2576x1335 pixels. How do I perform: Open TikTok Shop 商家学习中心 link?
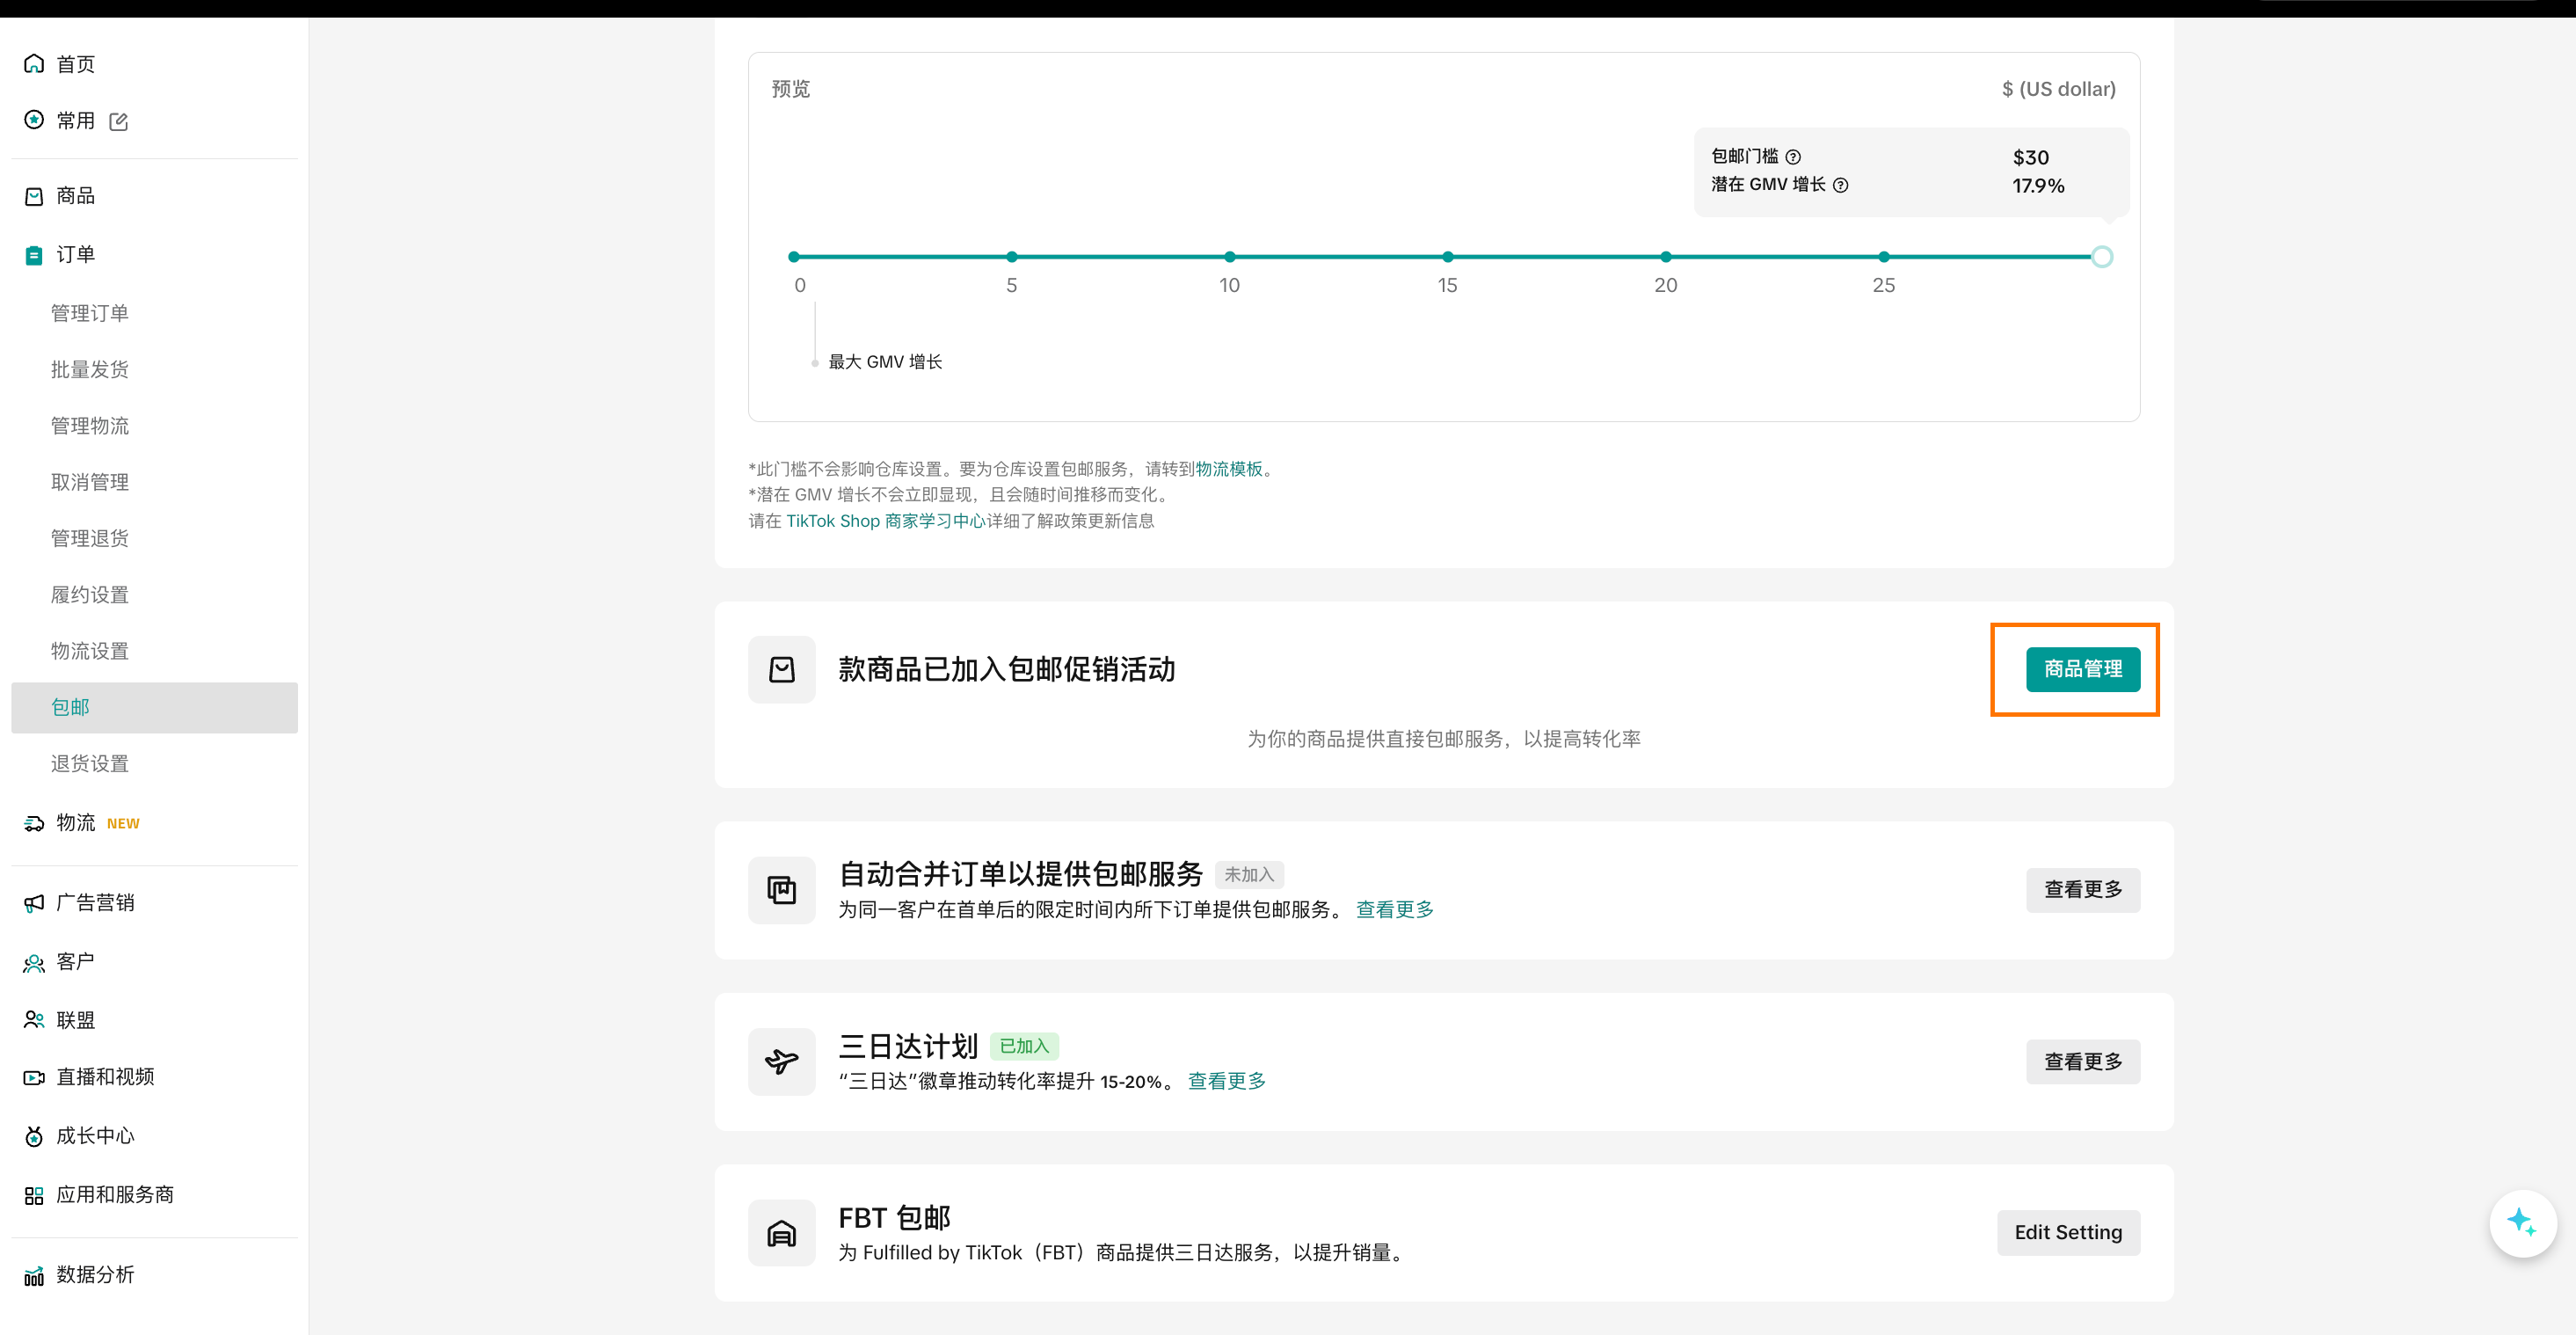pyautogui.click(x=885, y=521)
